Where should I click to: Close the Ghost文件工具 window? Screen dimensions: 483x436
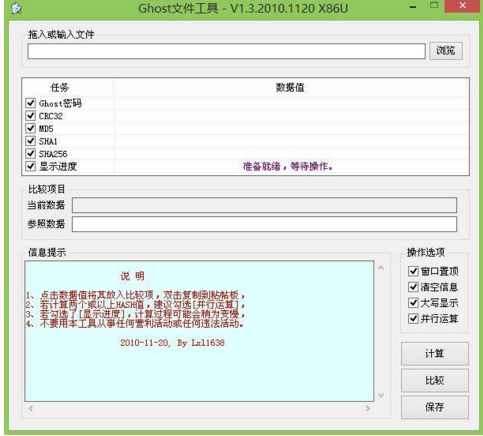point(463,6)
